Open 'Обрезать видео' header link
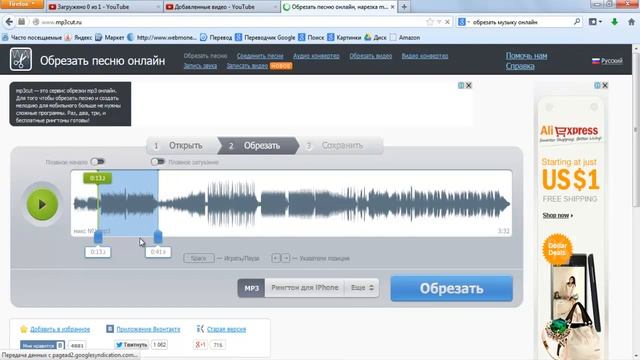The image size is (640, 360). 371,56
